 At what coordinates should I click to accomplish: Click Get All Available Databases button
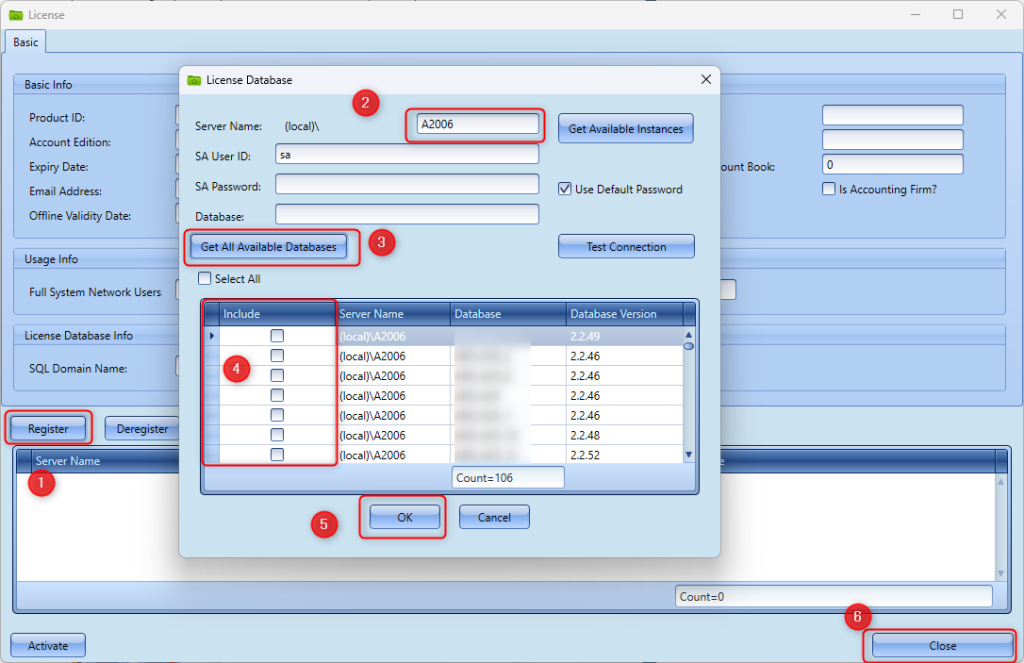click(x=268, y=246)
